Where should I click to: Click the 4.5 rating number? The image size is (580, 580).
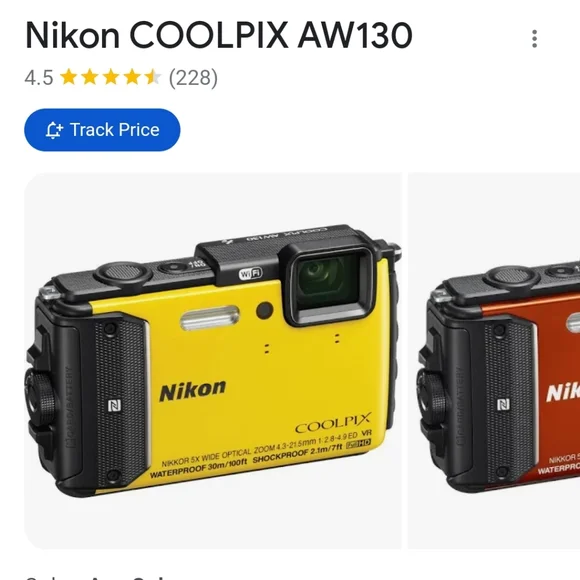point(39,78)
